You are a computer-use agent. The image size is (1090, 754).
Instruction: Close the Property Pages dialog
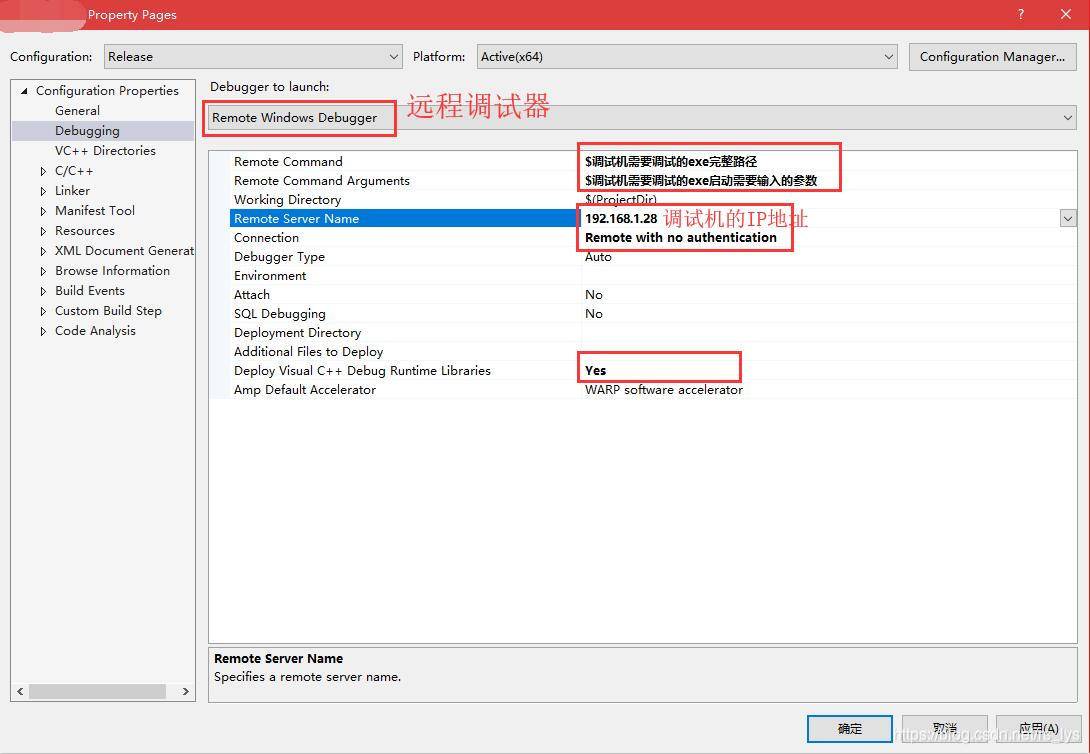(x=1066, y=15)
